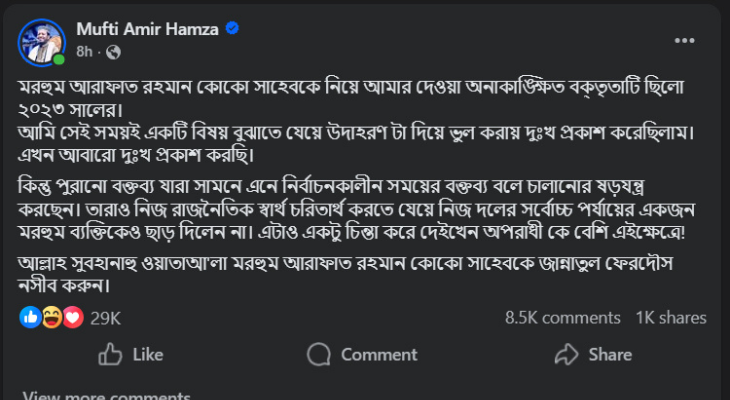Click the blue thumbs-up reaction icon
Screen dimensions: 730x400
click(x=30, y=317)
